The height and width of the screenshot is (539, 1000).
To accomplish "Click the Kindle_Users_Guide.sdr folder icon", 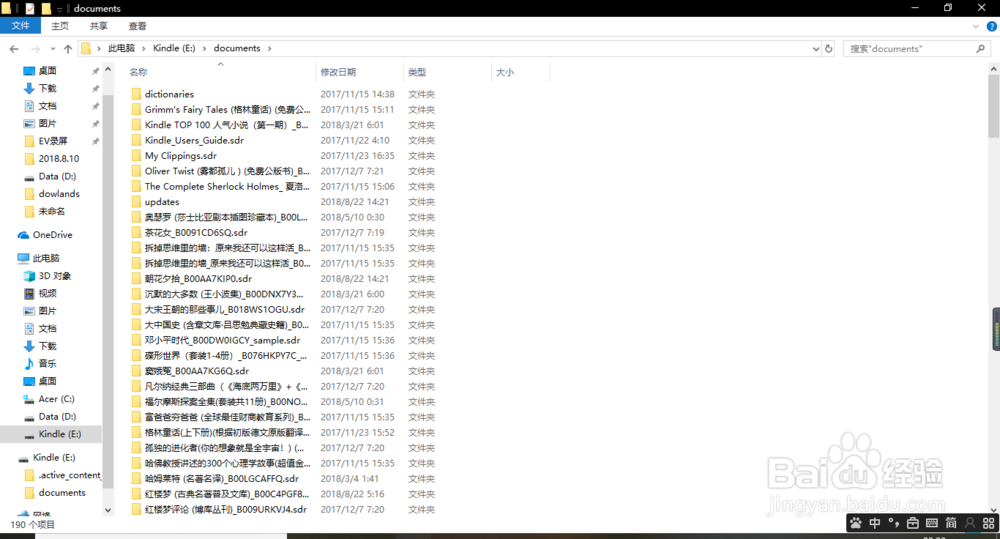I will point(136,140).
